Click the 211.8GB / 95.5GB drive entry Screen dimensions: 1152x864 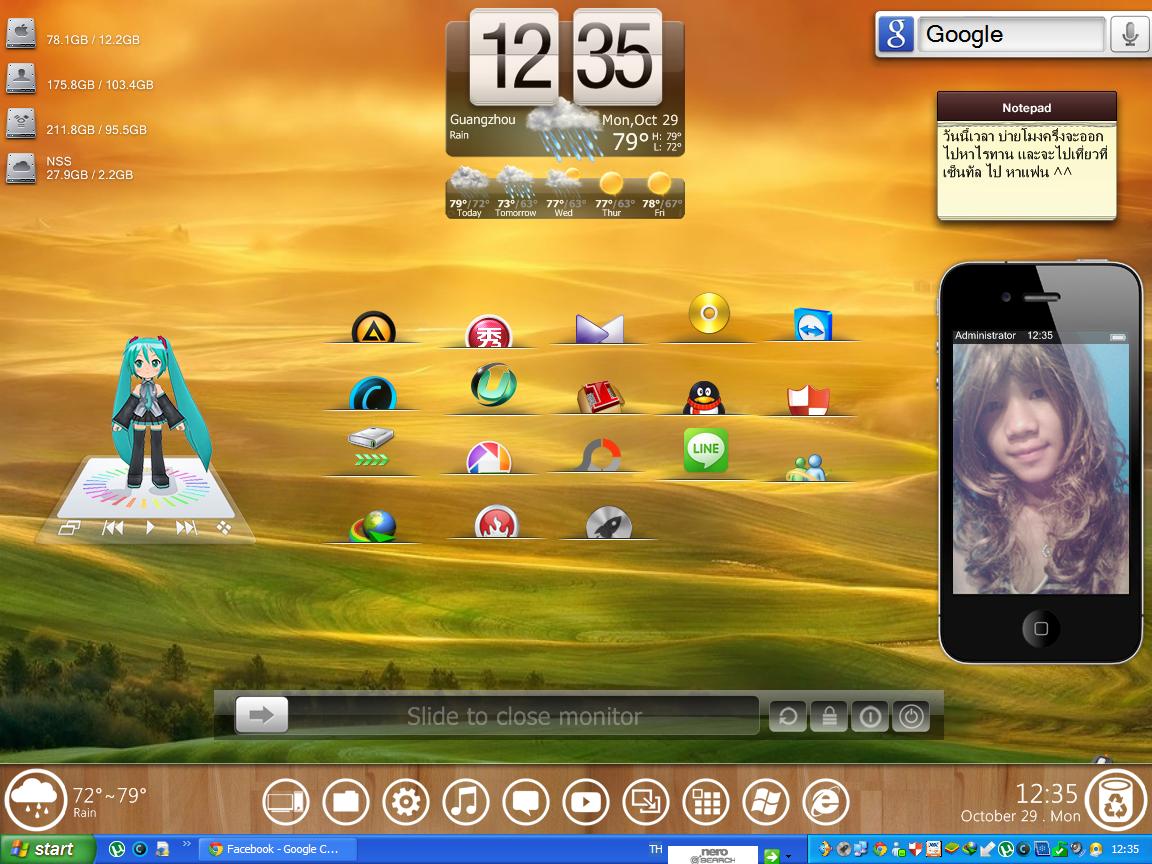click(77, 125)
